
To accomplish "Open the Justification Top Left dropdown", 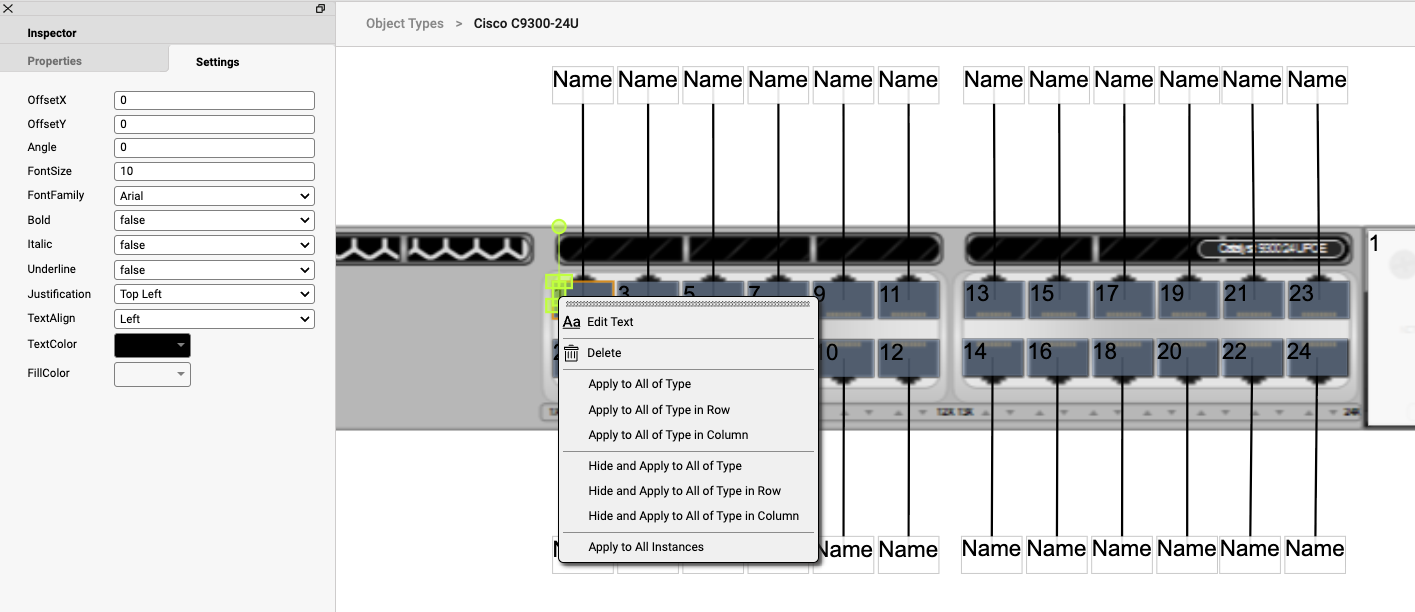I will (x=214, y=294).
